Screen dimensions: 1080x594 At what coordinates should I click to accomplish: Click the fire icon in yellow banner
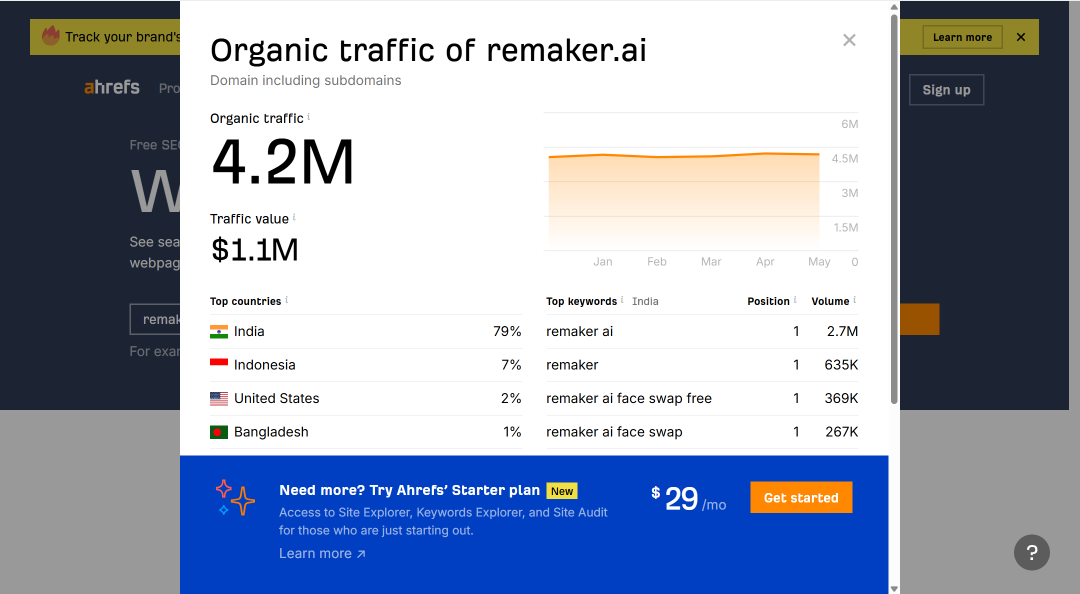pyautogui.click(x=51, y=36)
